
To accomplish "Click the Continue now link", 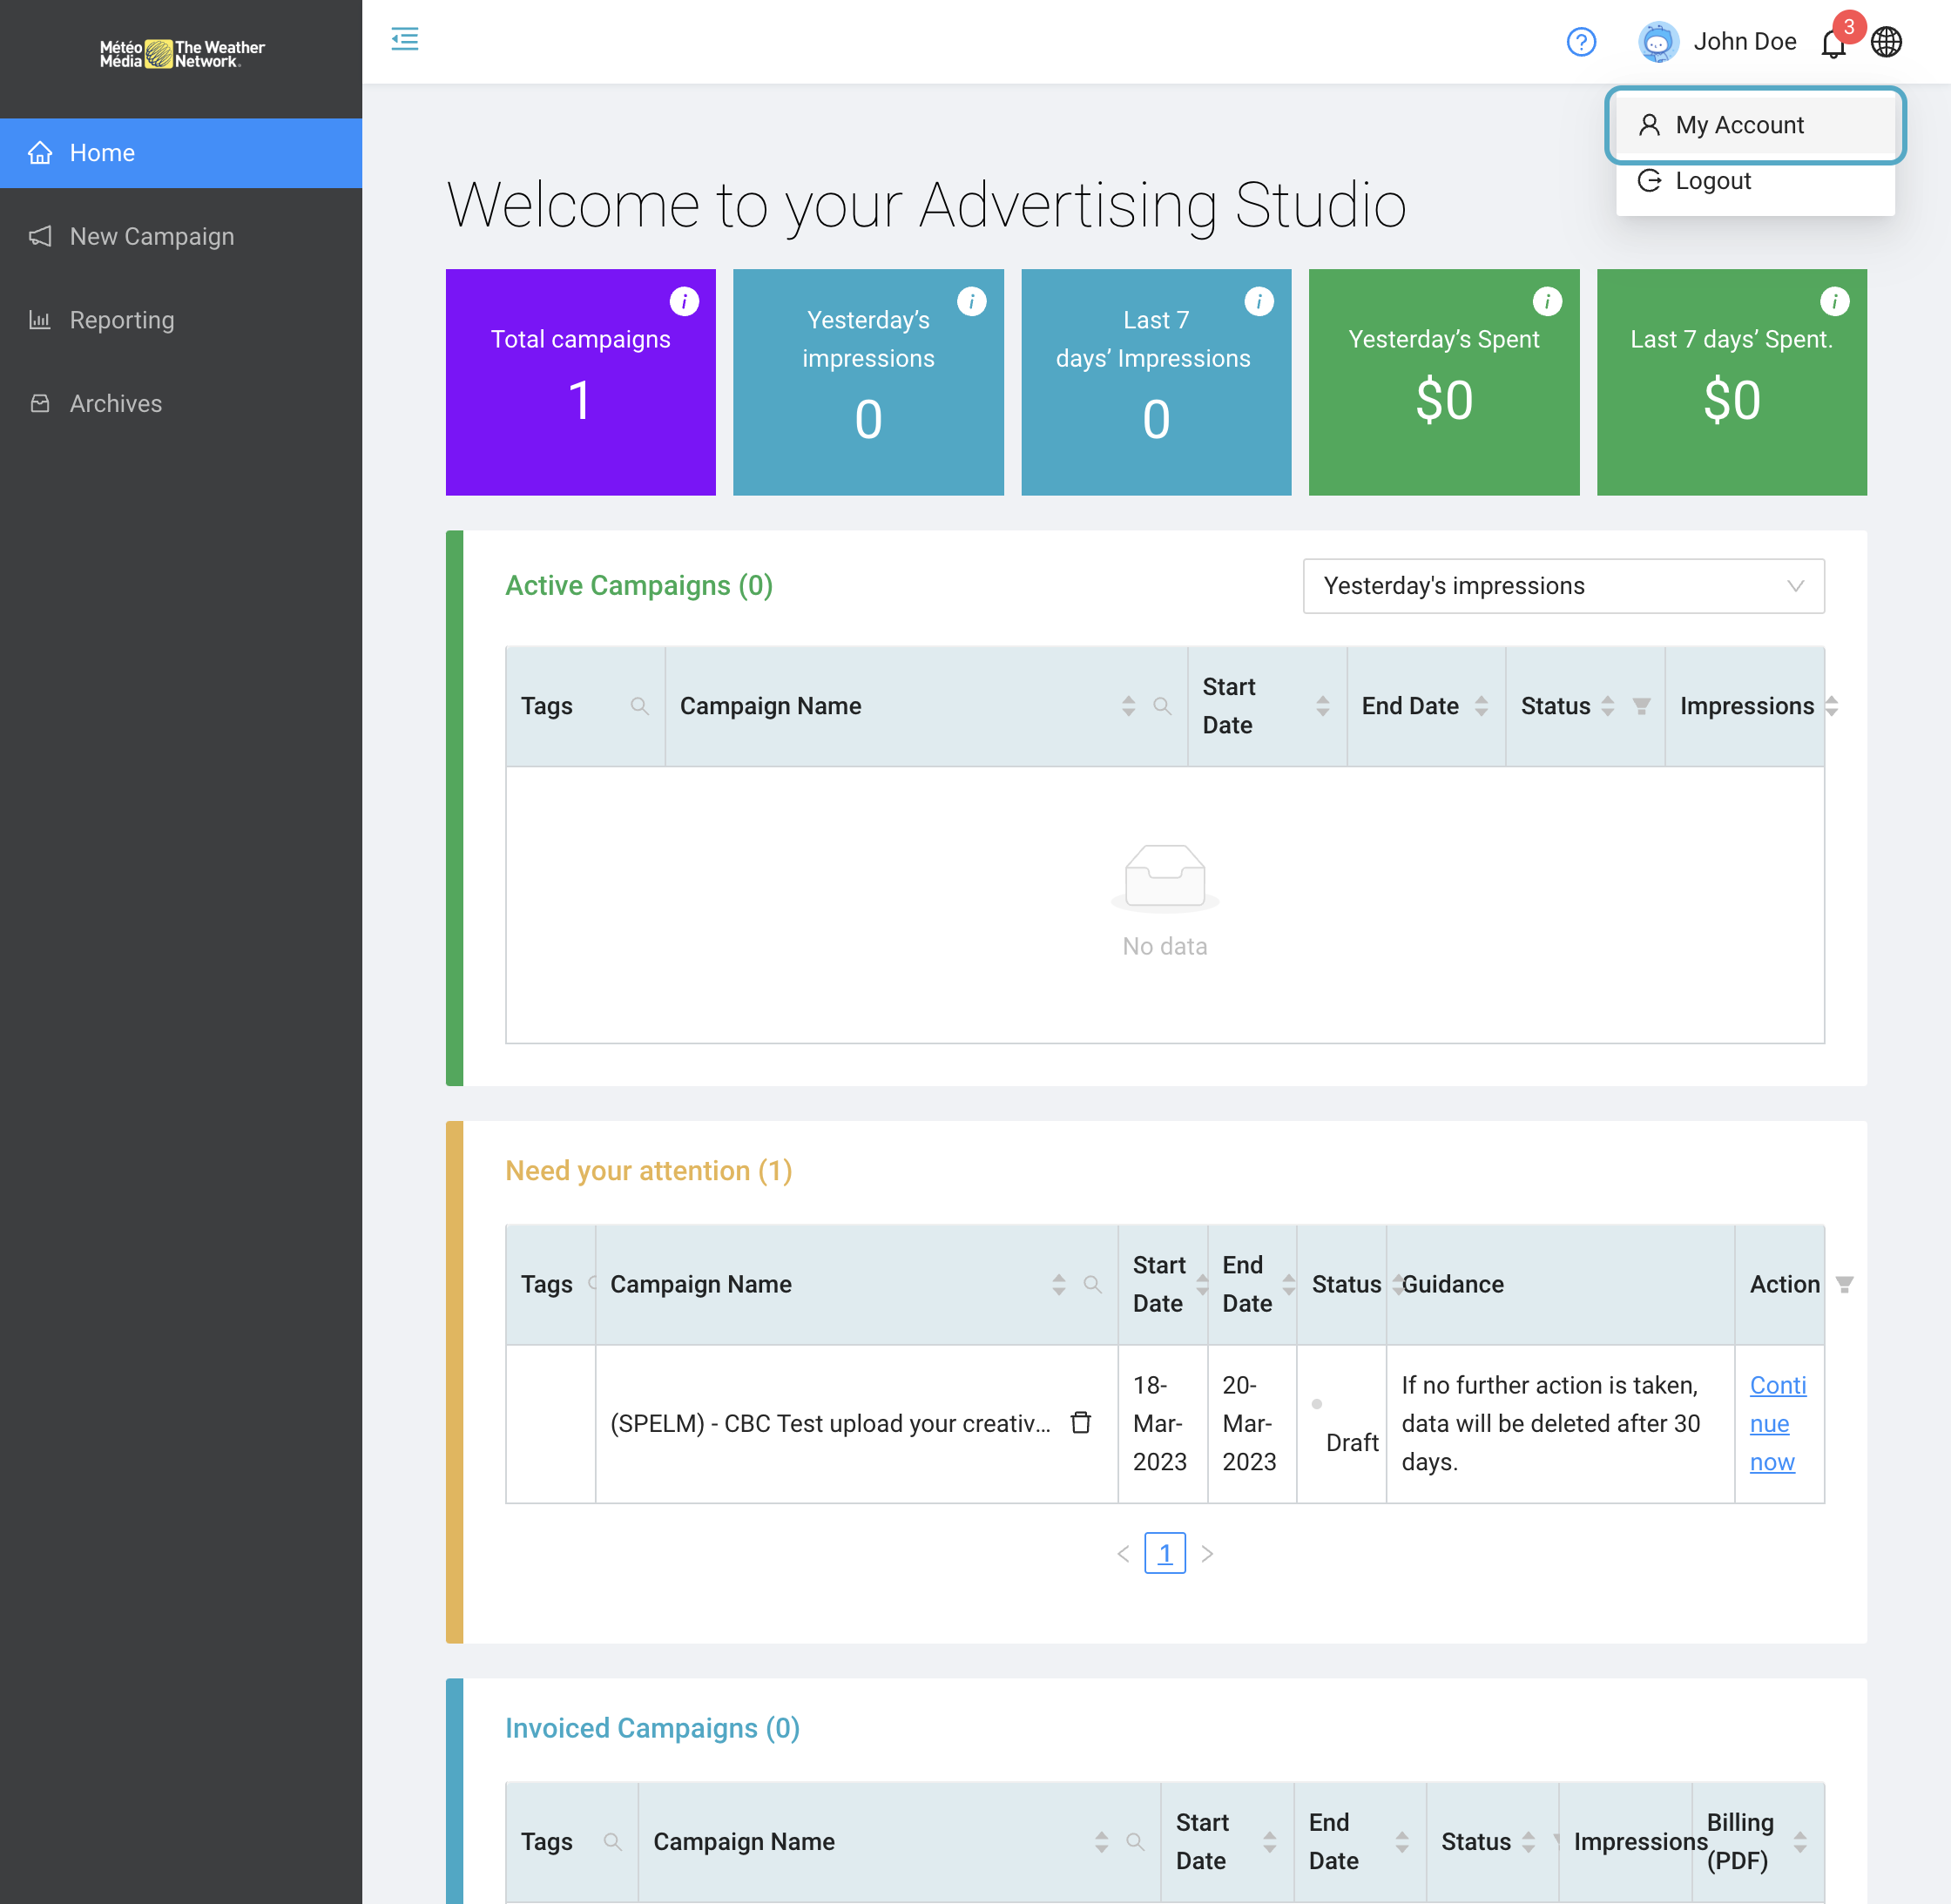I will [1777, 1423].
